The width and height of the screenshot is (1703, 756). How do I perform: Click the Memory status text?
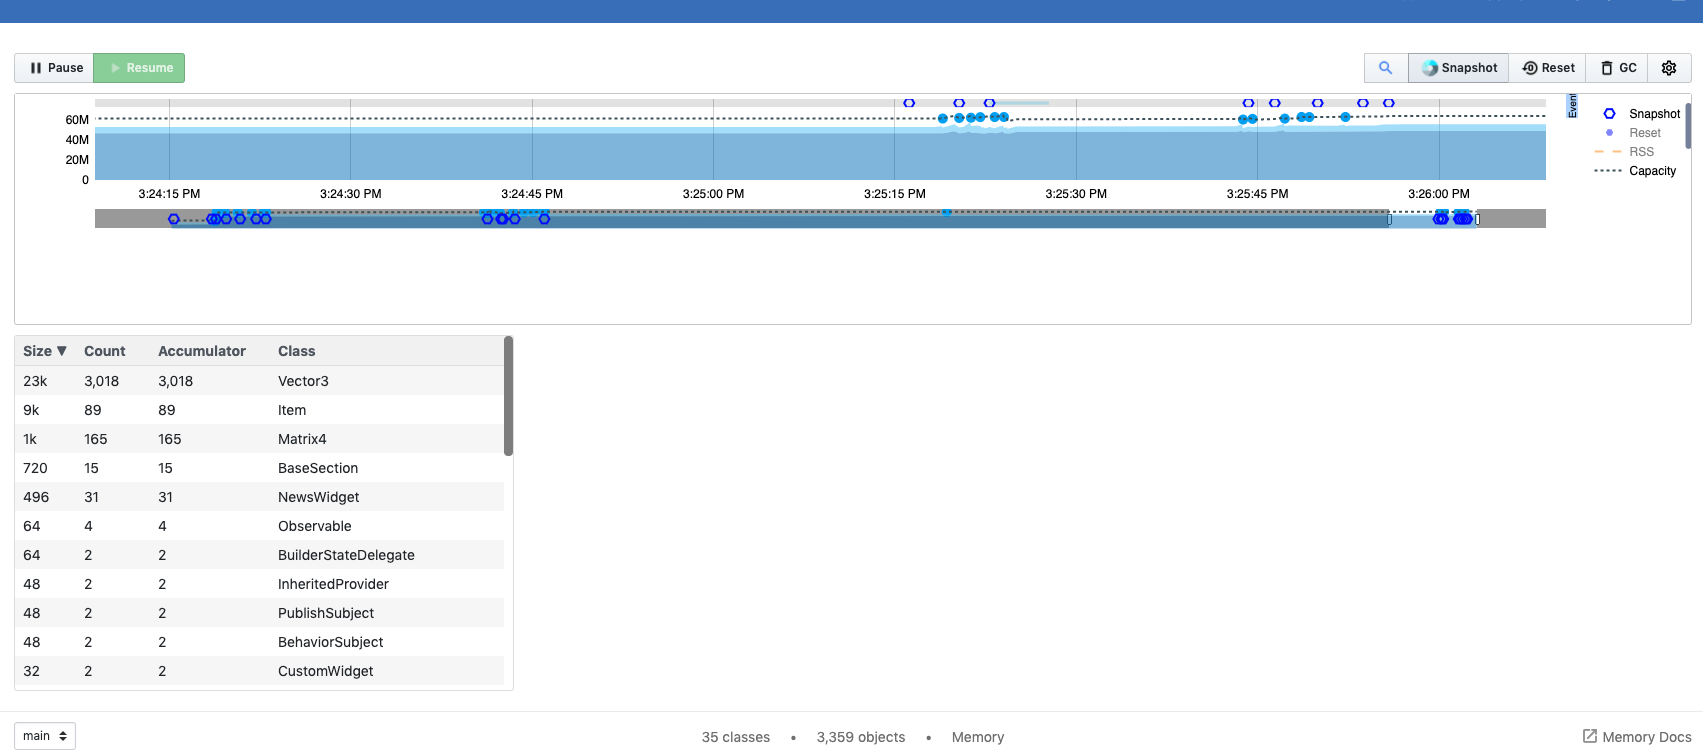[x=978, y=737]
